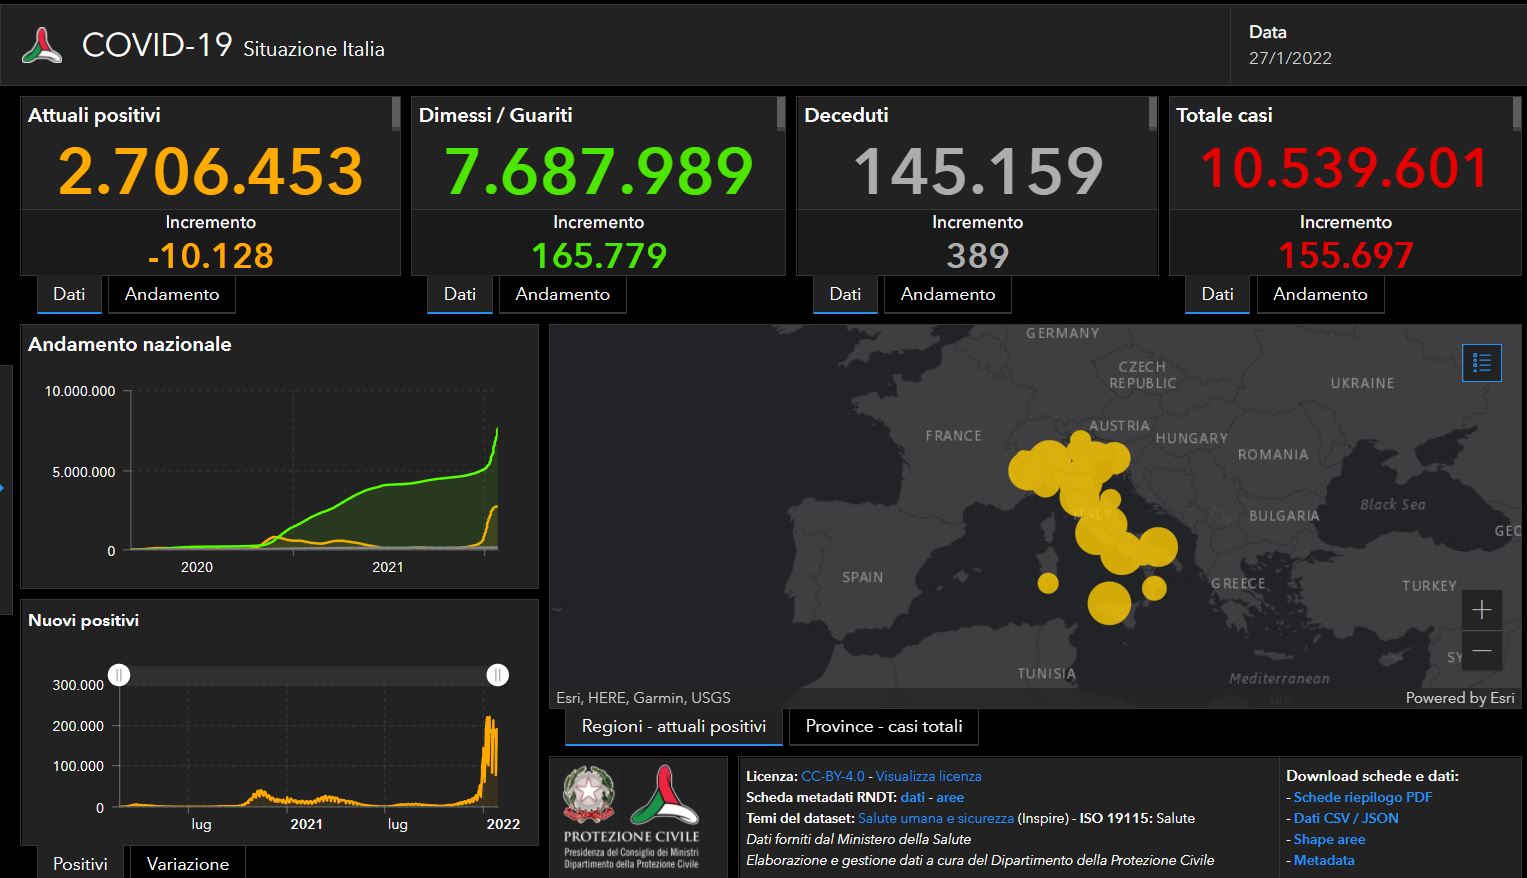
Task: Click left handle of date range slider
Action: coord(119,675)
